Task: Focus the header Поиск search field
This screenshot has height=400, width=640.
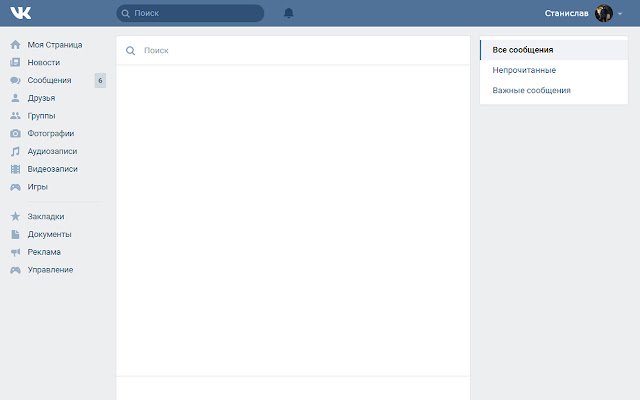Action: [190, 13]
